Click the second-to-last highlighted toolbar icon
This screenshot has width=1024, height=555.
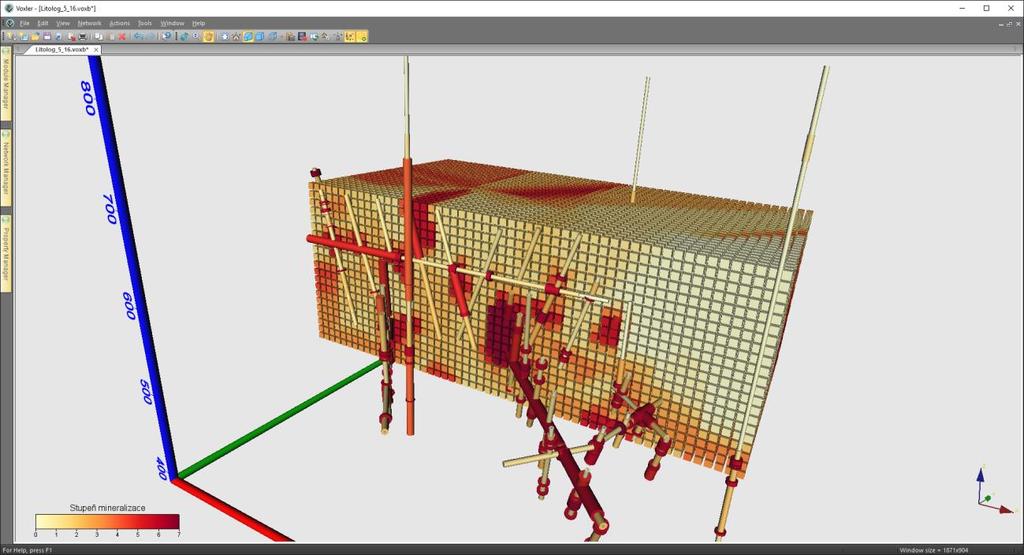pos(349,37)
